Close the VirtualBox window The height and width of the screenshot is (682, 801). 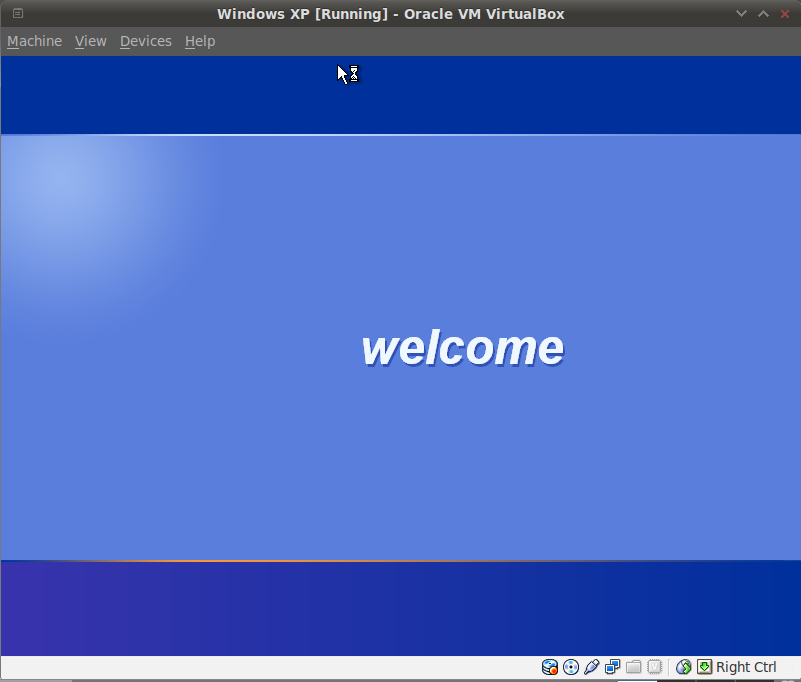click(x=785, y=14)
